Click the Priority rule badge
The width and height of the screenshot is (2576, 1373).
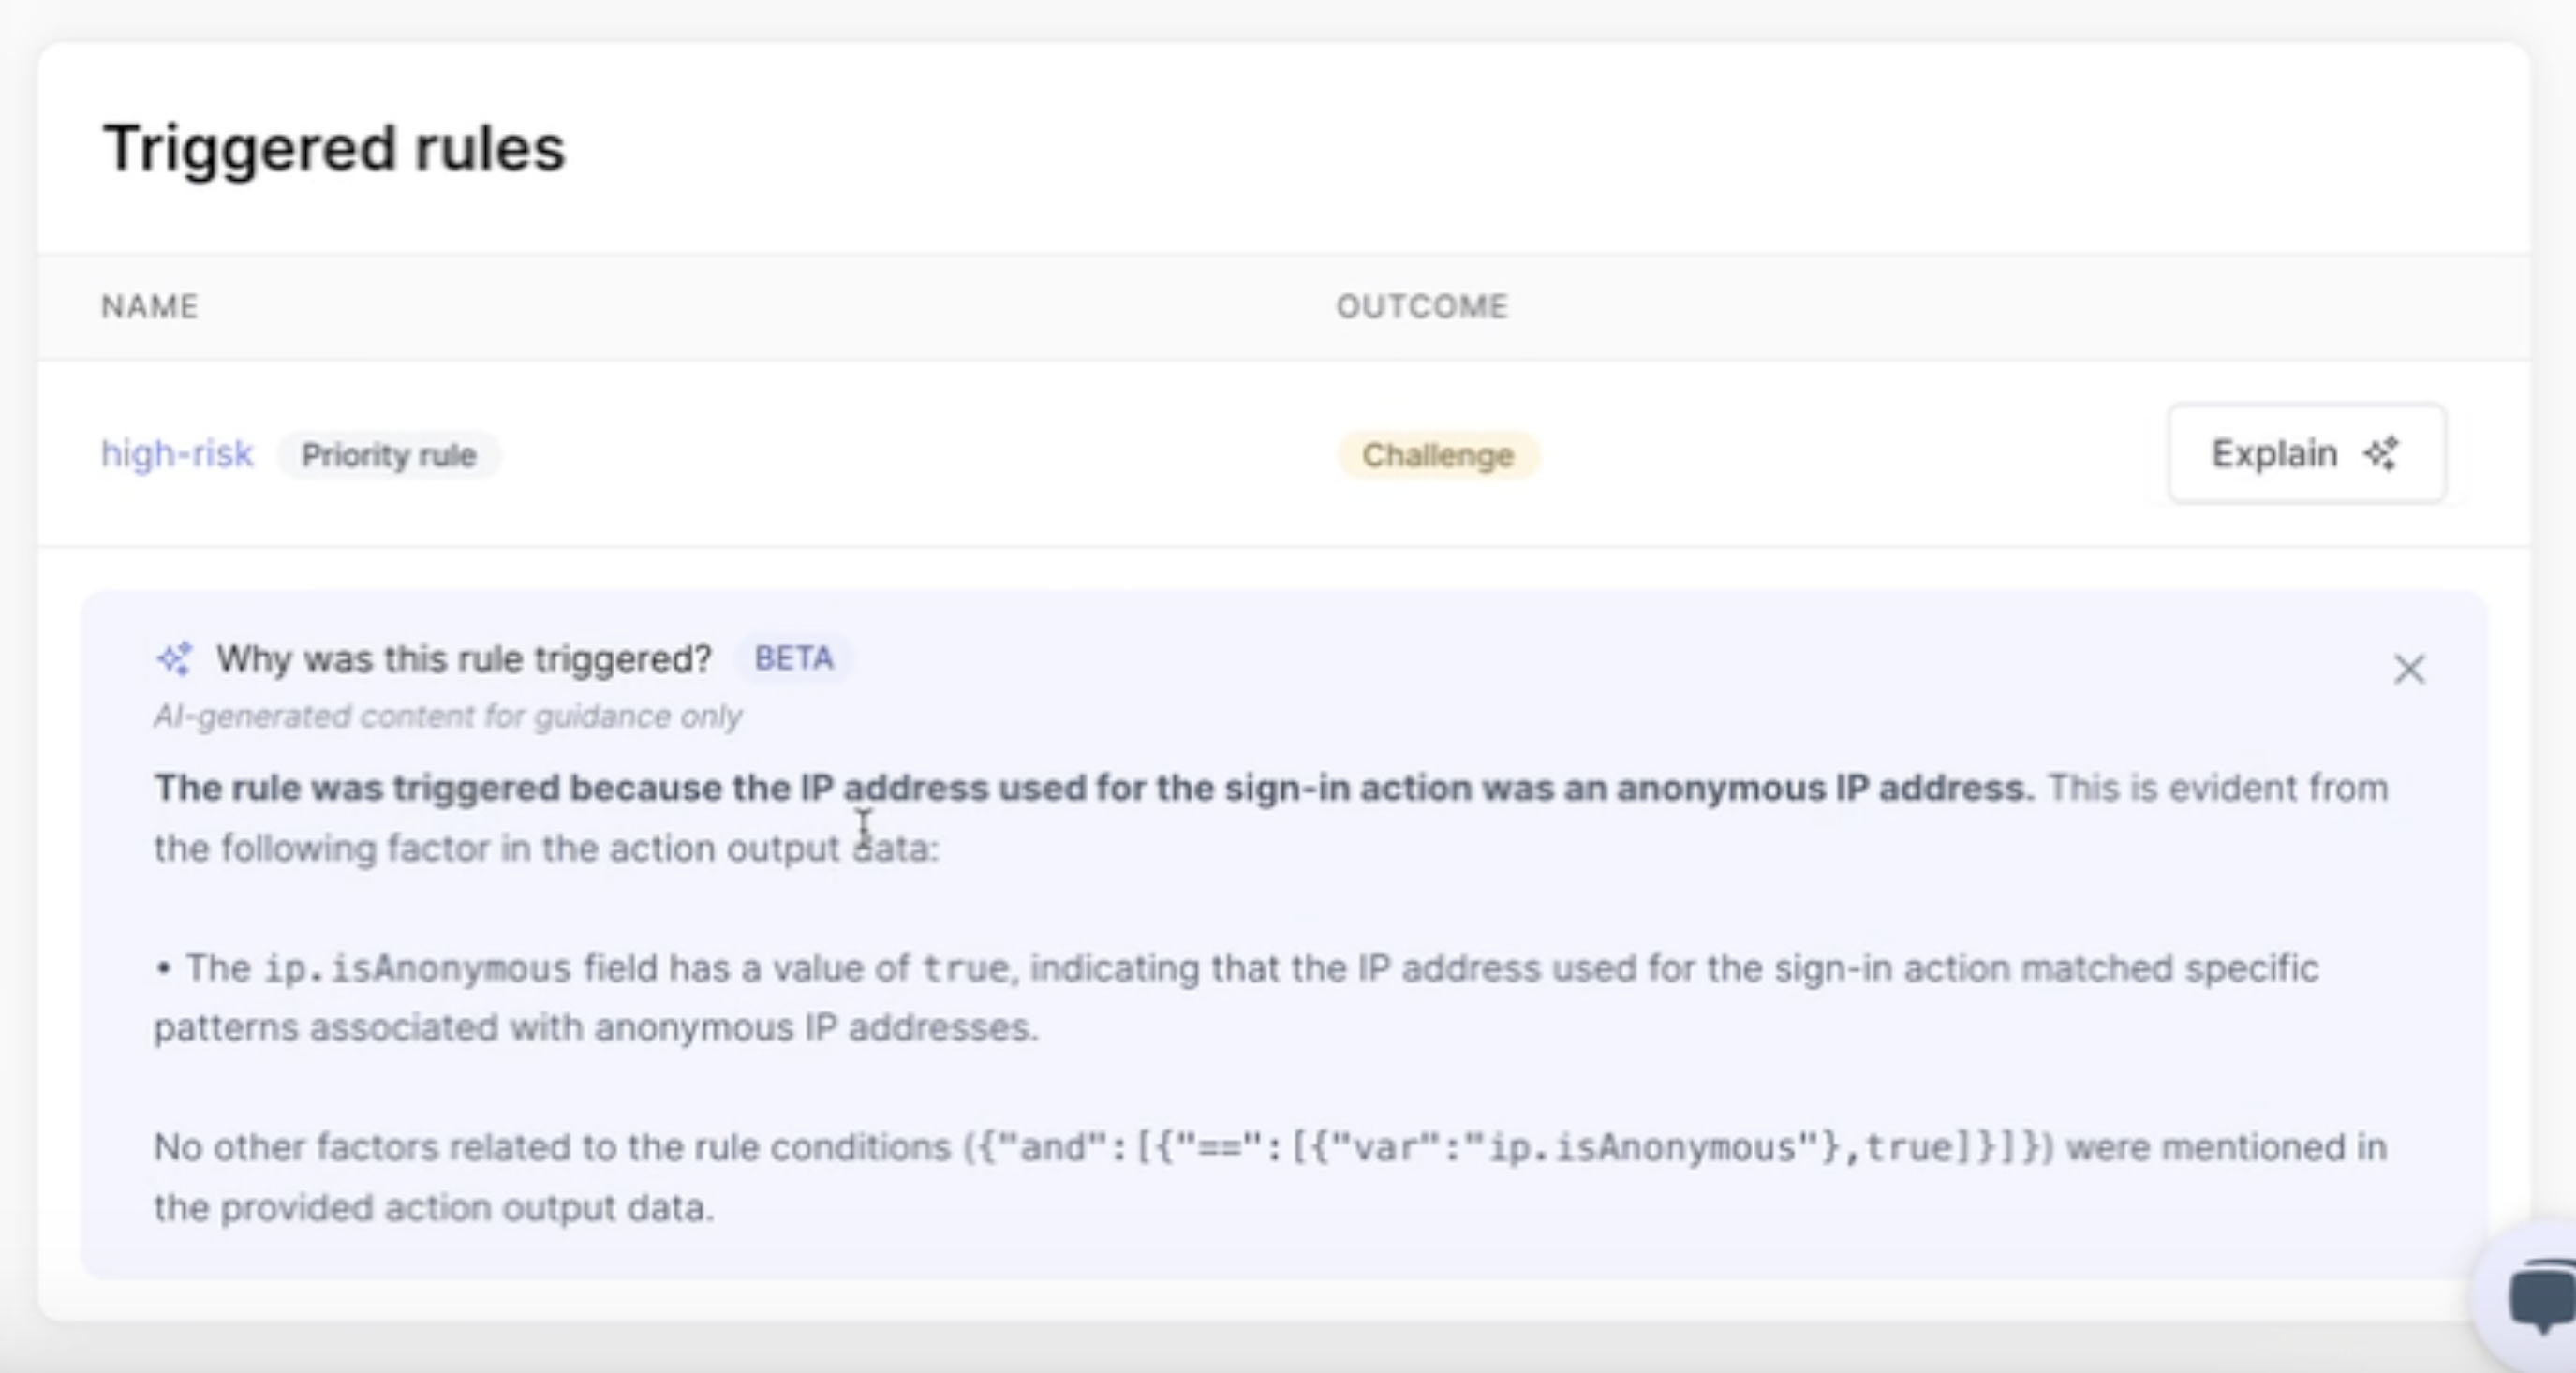click(x=389, y=455)
